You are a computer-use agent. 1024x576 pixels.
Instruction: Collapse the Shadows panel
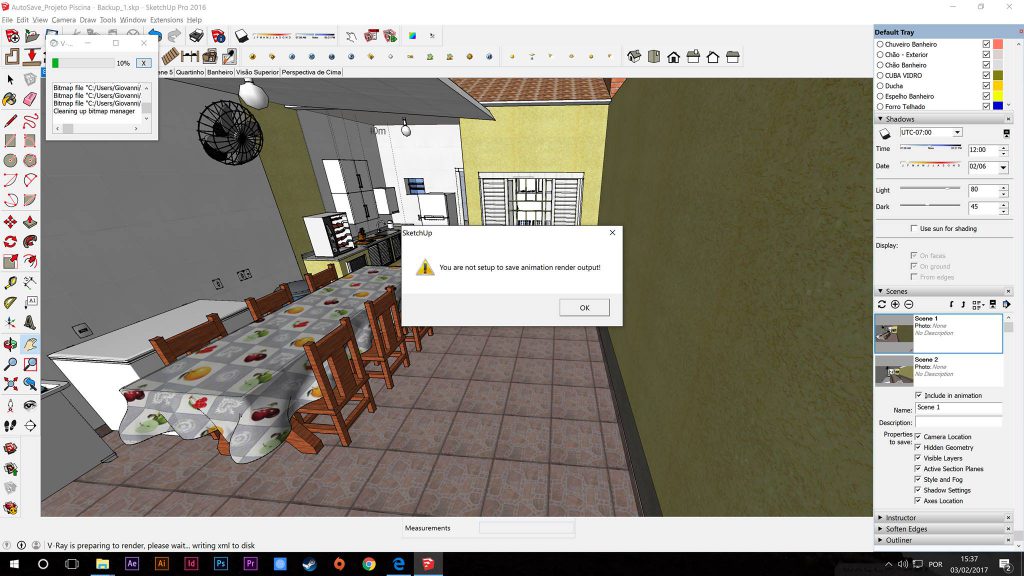pos(880,119)
